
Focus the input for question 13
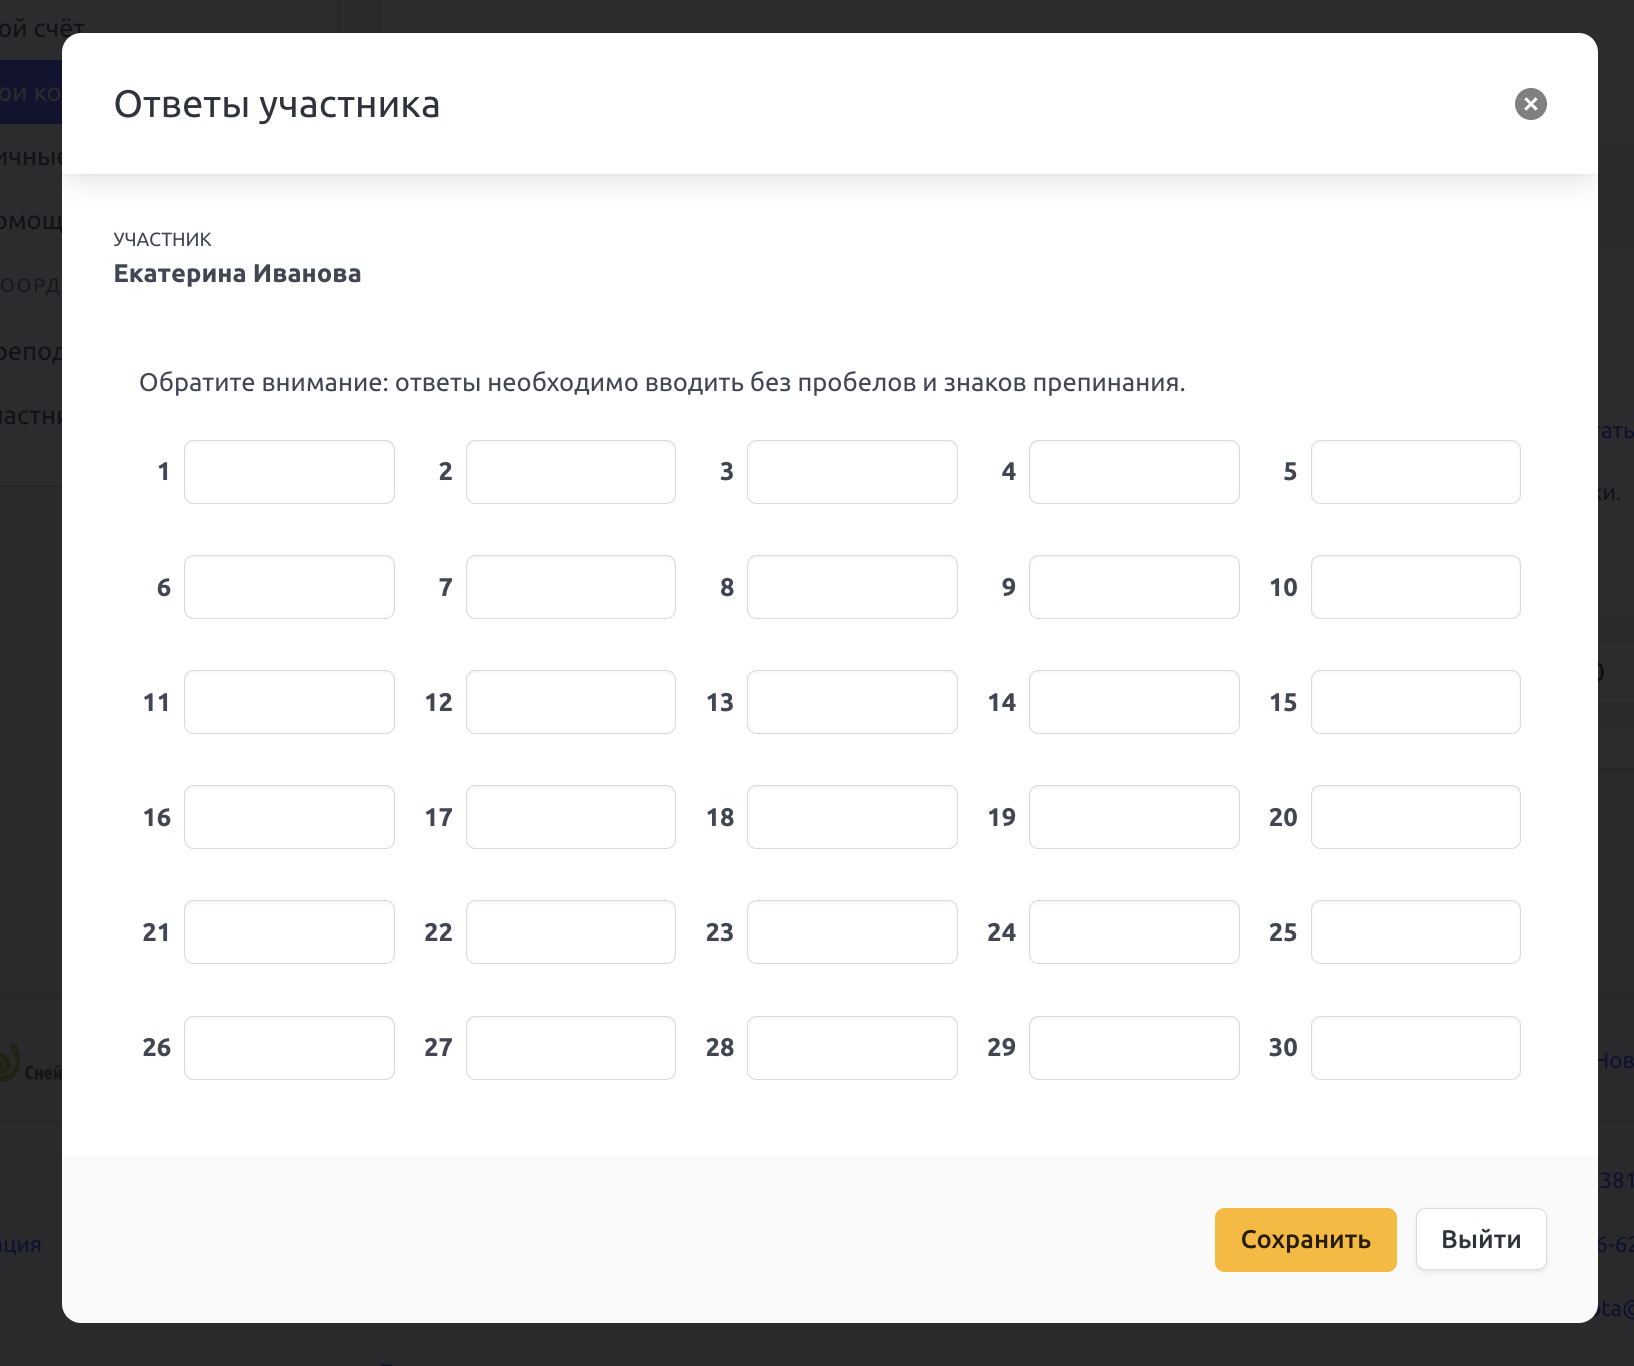[852, 702]
